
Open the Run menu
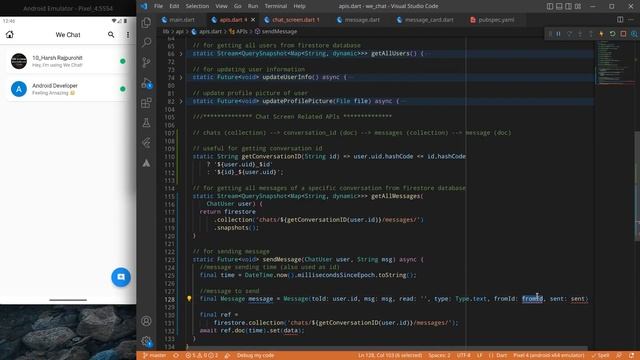coord(253,6)
